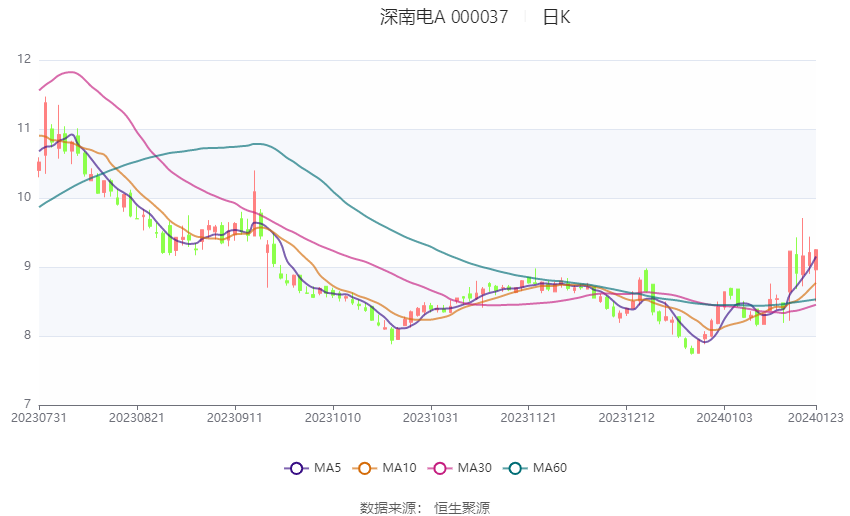This screenshot has width=850, height=516.
Task: Click the data source text 恒生聚源
Action: [x=462, y=508]
